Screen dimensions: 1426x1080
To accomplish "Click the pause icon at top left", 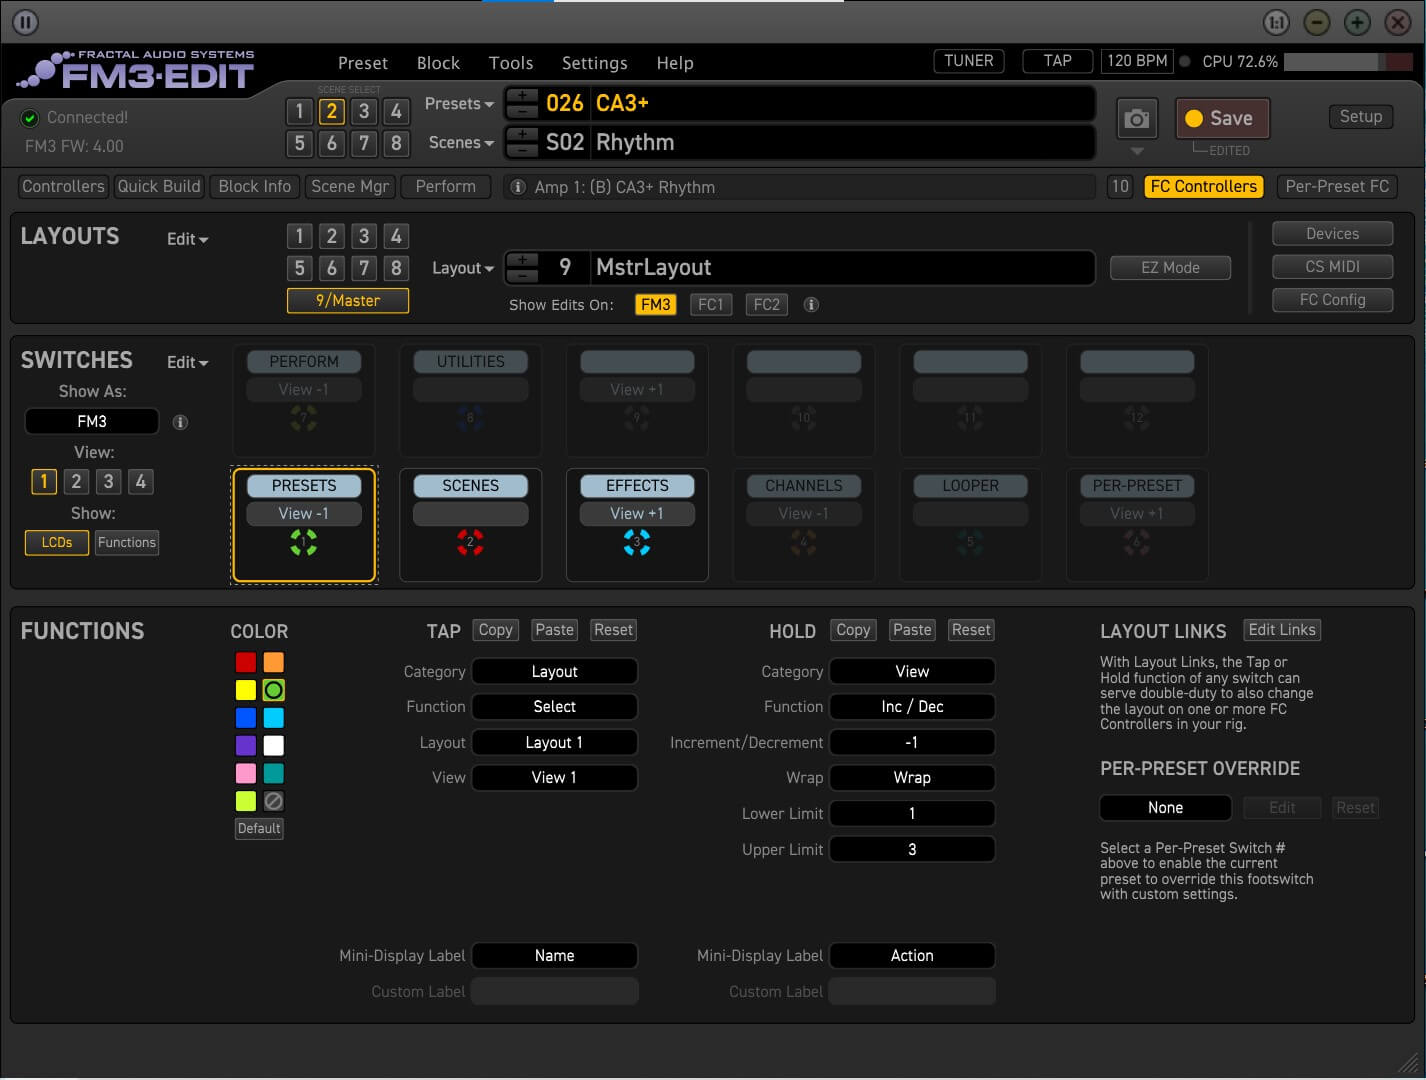I will point(25,21).
